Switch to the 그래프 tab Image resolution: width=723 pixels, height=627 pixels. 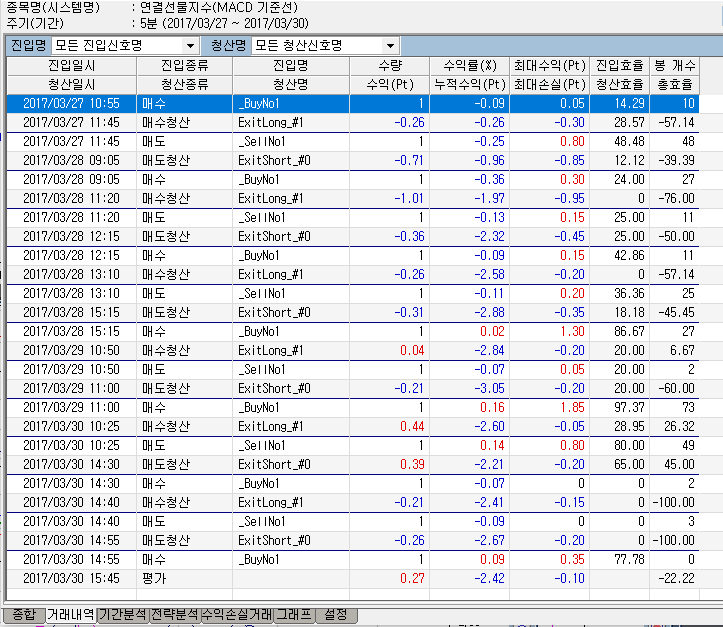(x=295, y=615)
